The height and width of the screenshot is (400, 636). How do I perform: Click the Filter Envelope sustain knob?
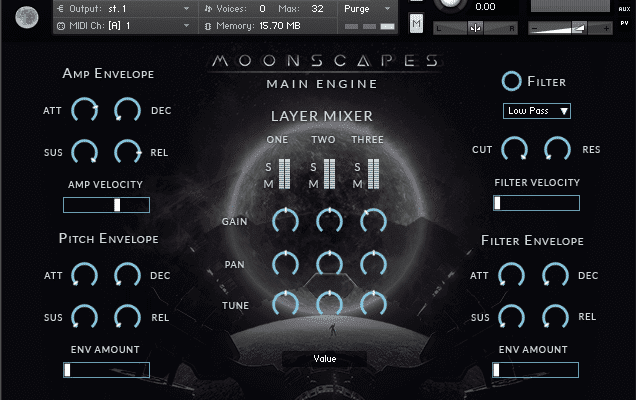(512, 316)
